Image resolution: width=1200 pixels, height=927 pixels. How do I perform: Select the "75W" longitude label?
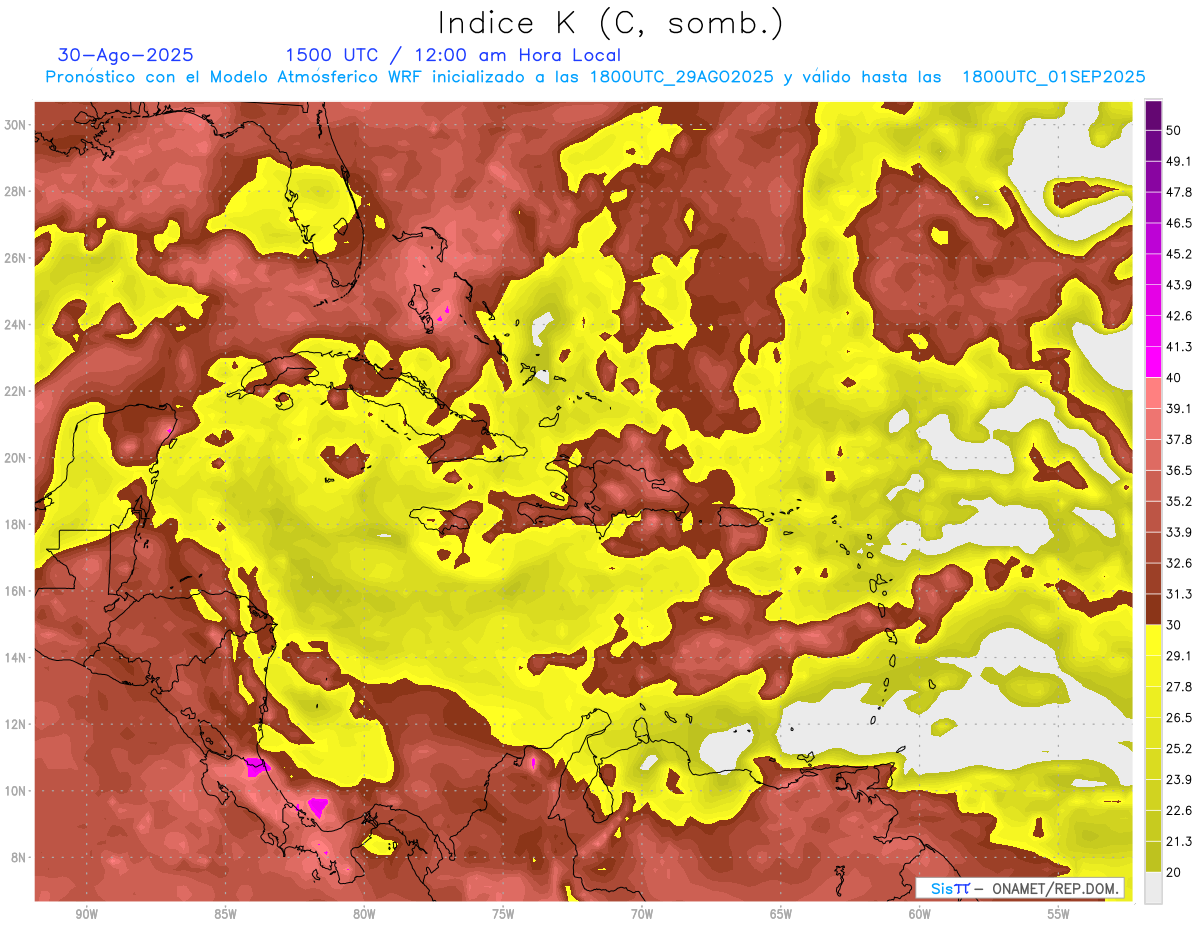click(x=503, y=915)
